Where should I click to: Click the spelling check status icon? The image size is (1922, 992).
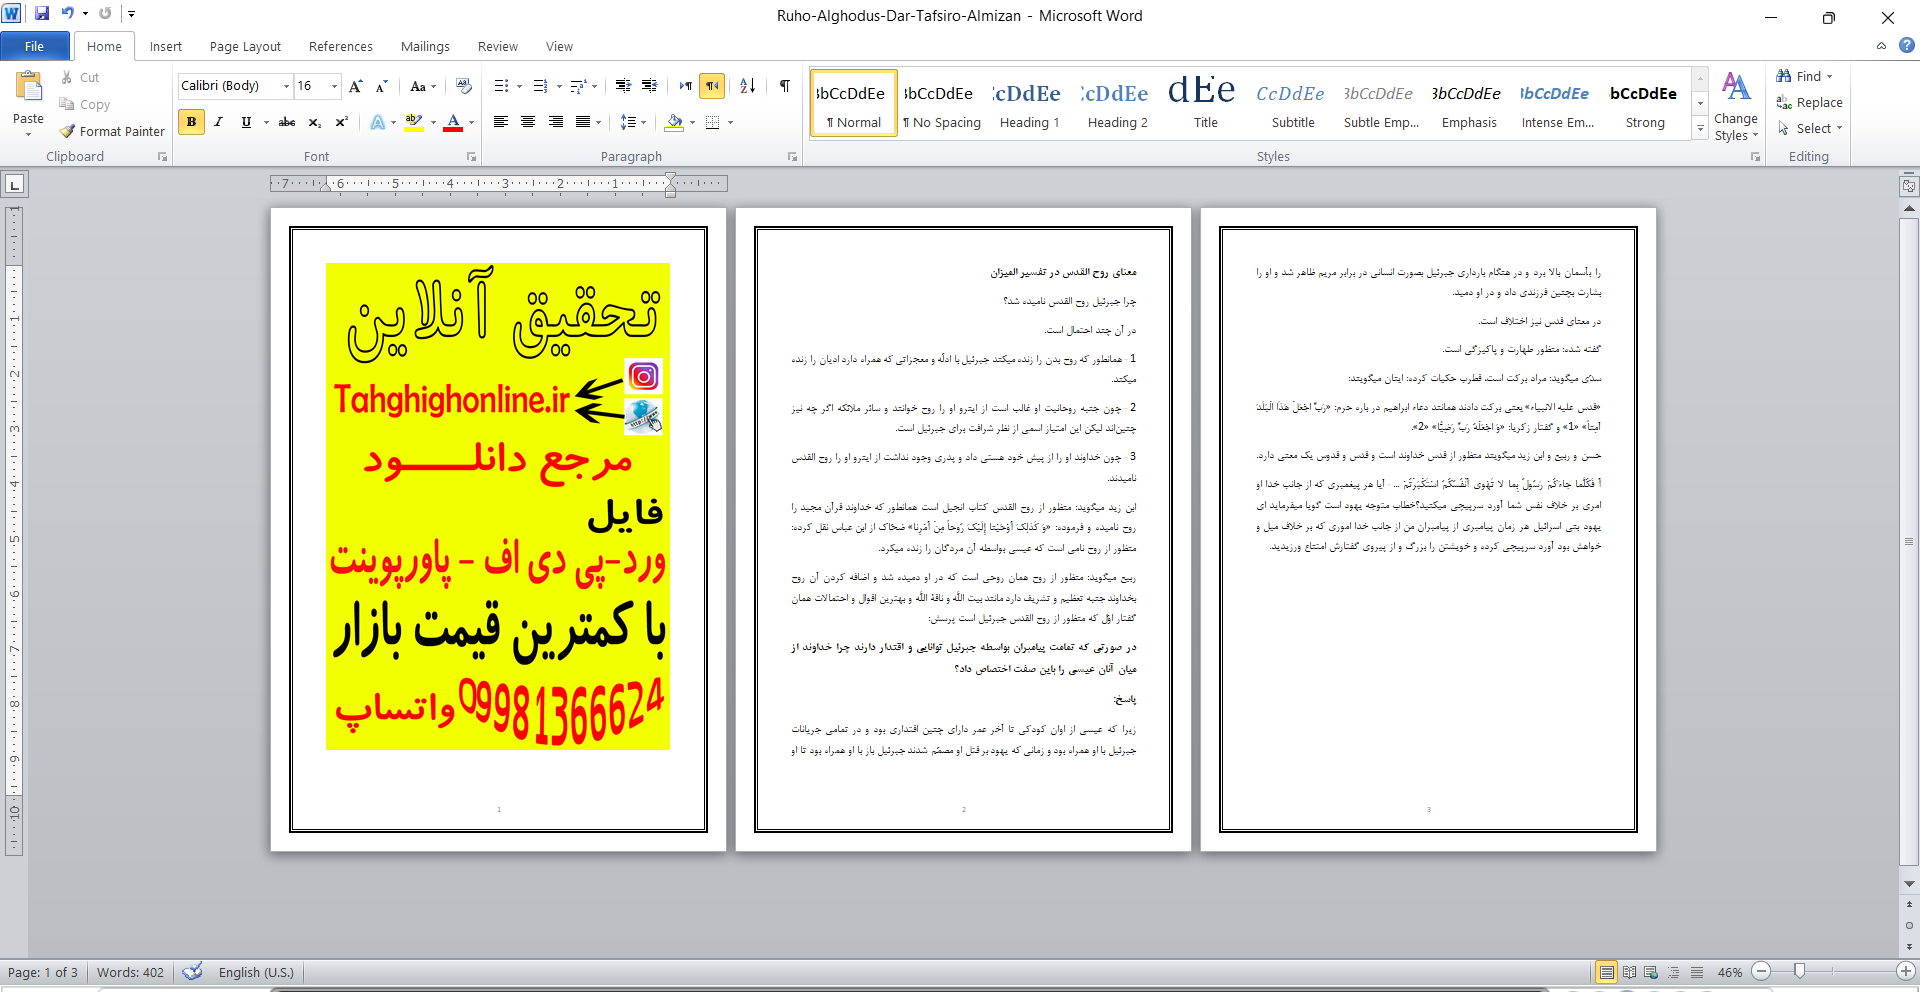point(193,971)
